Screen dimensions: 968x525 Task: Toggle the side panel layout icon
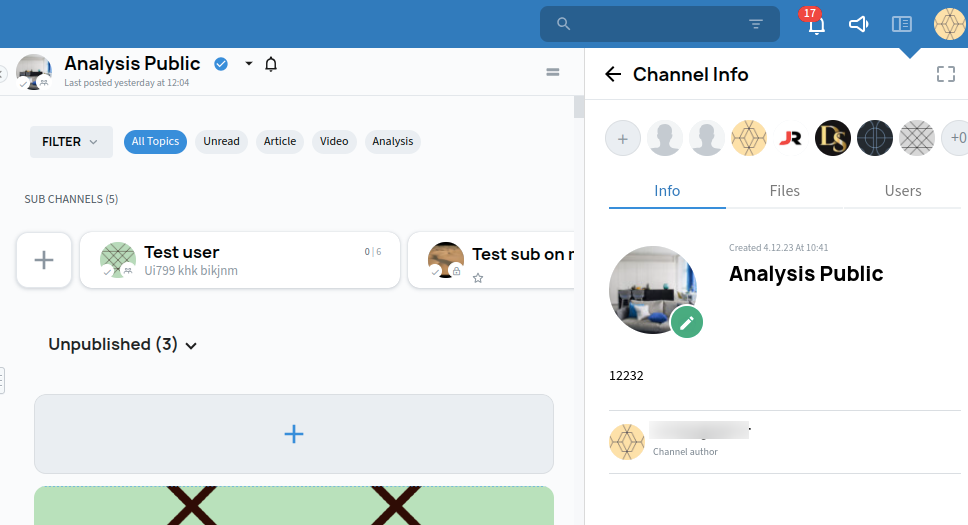tap(902, 24)
